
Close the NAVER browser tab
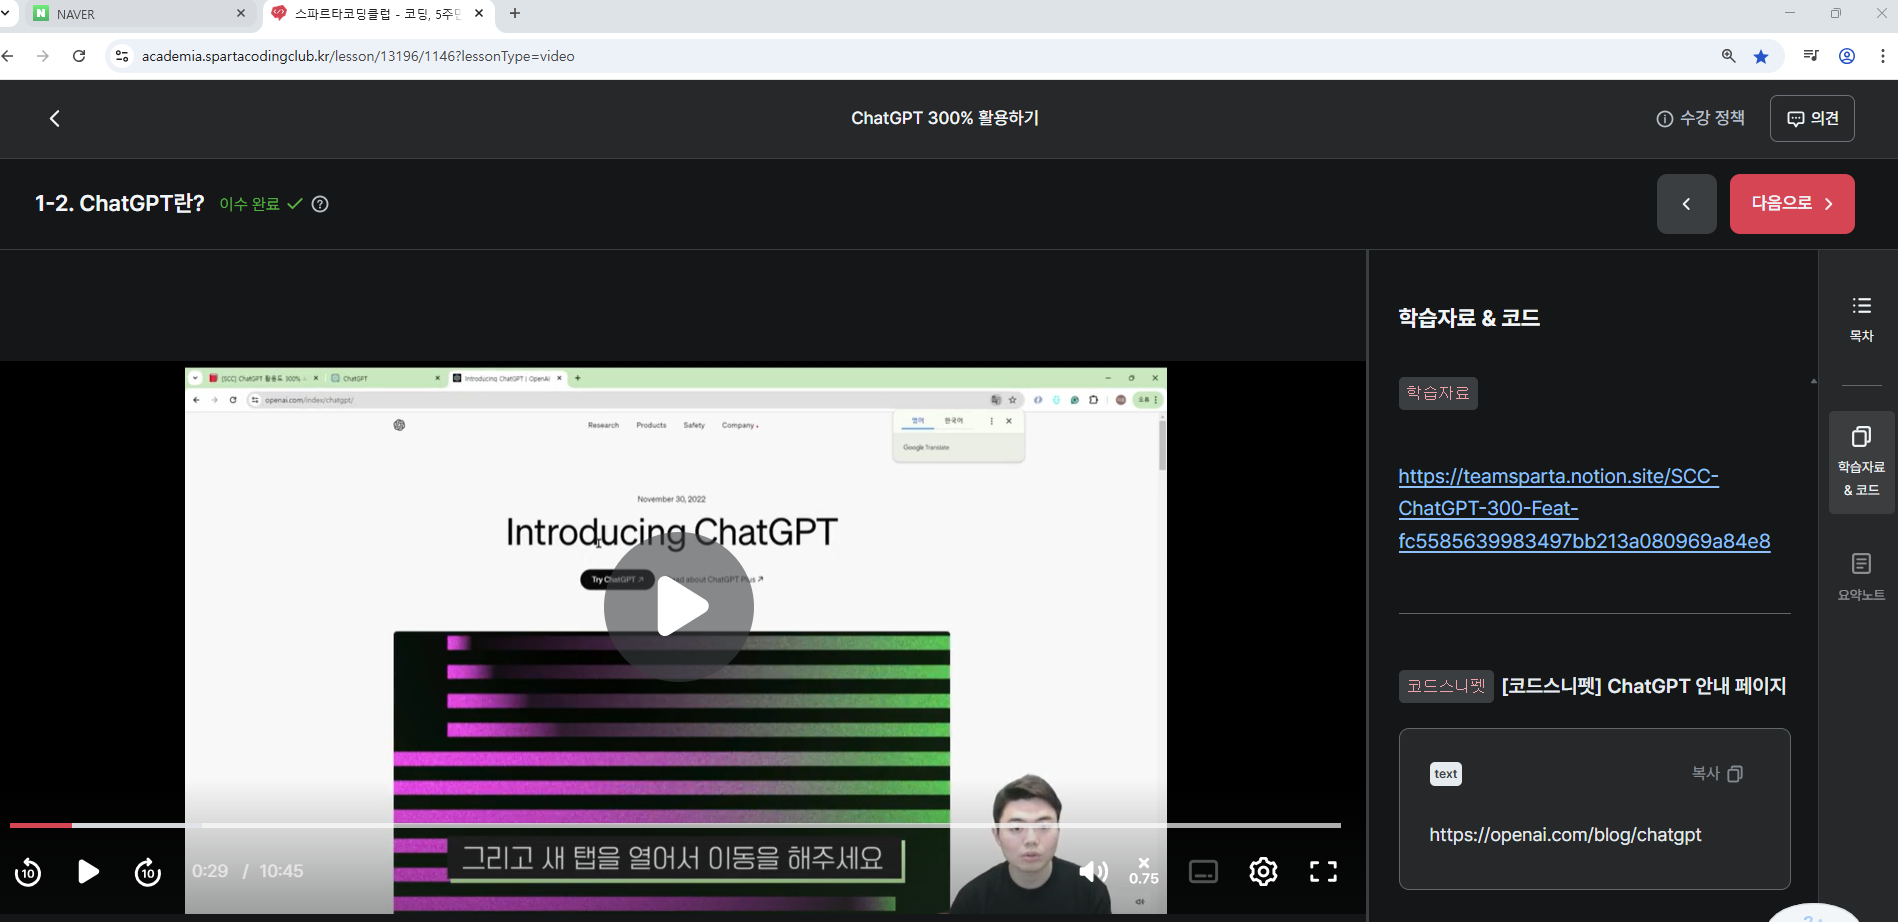coord(241,14)
